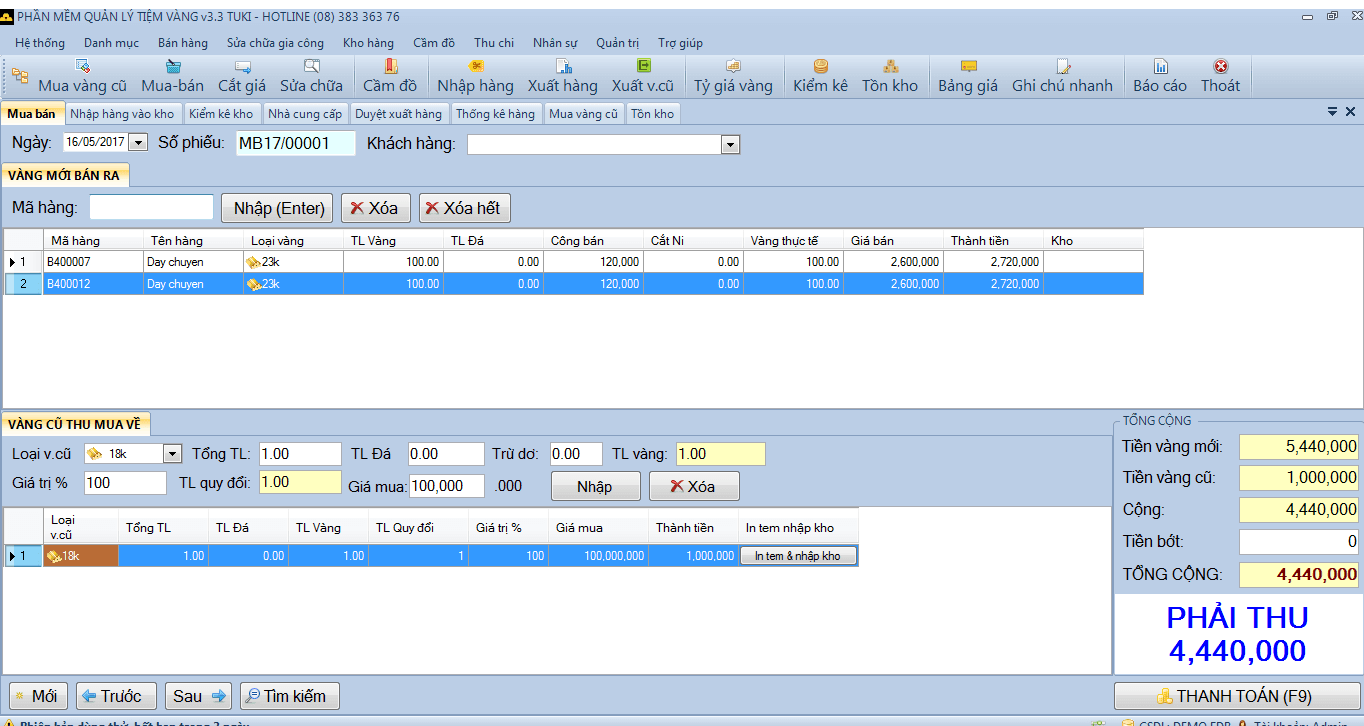The height and width of the screenshot is (726, 1364).
Task: Click the Thoát exit icon
Action: click(1220, 77)
